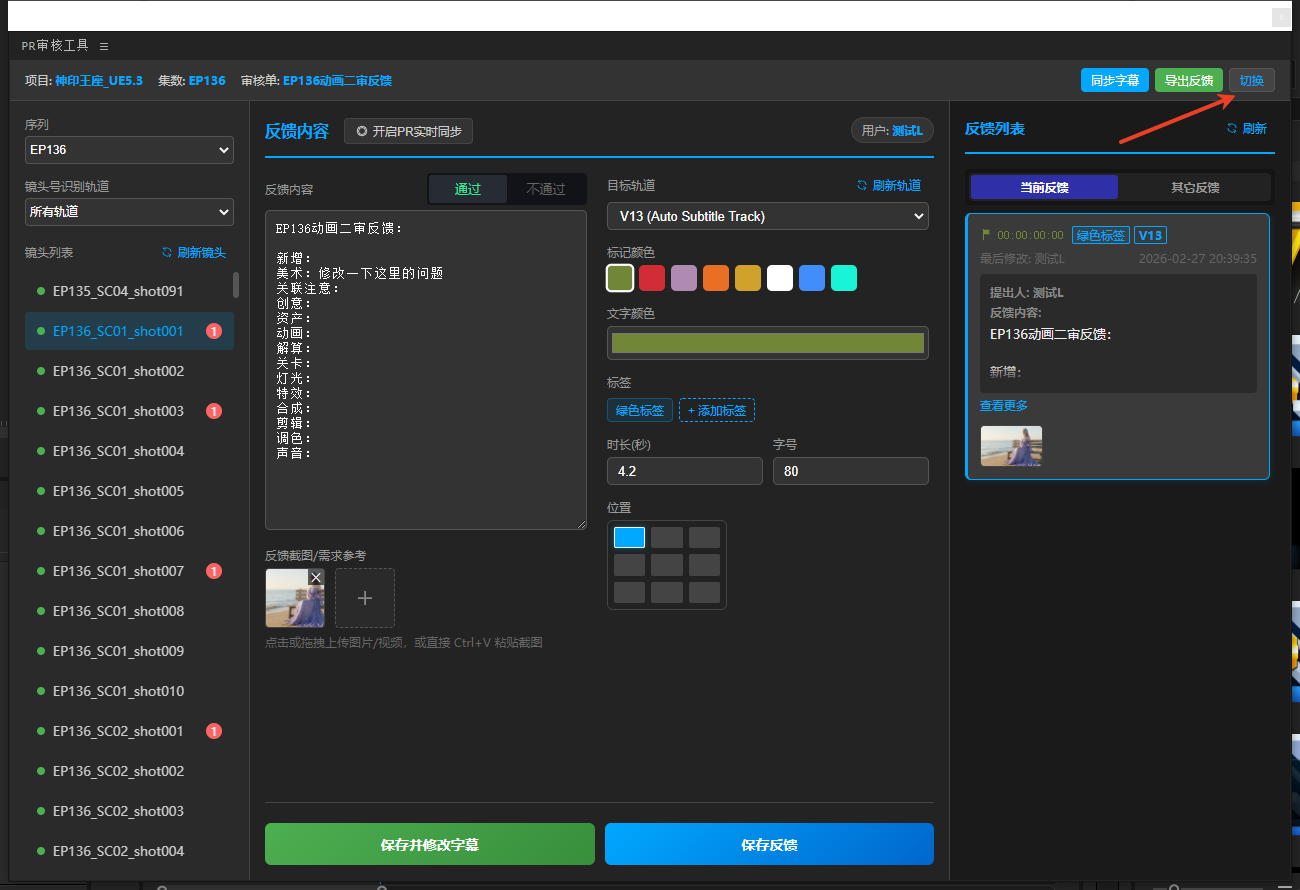The width and height of the screenshot is (1300, 890).
Task: Click the 刷新轨道 refresh icon
Action: pos(862,185)
